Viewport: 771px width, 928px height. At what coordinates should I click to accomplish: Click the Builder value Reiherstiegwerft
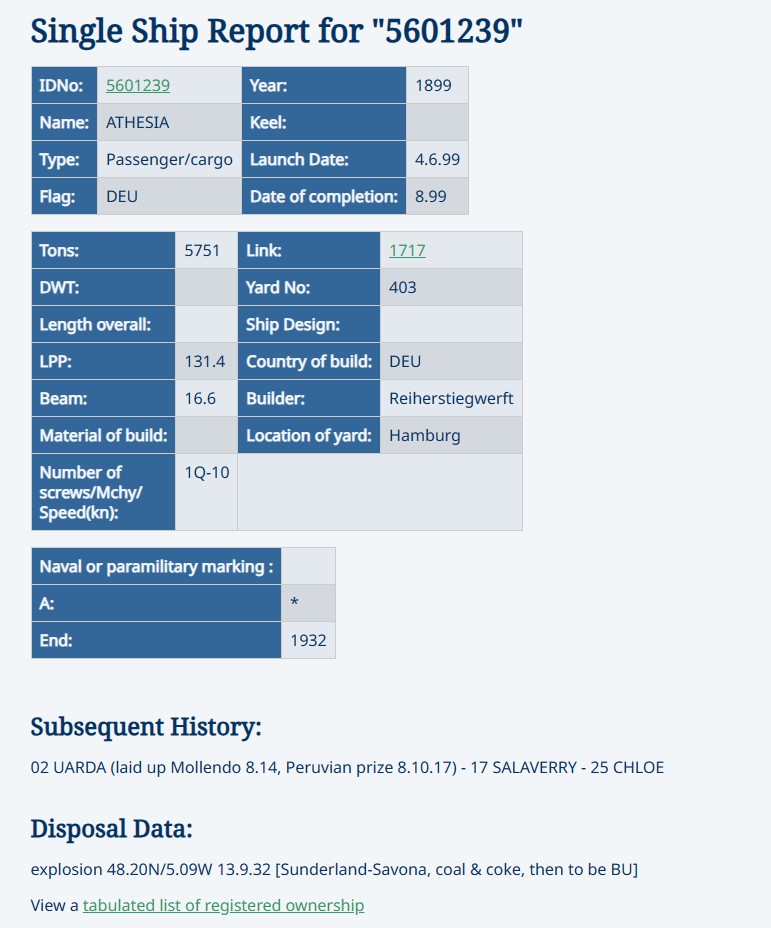[x=451, y=398]
